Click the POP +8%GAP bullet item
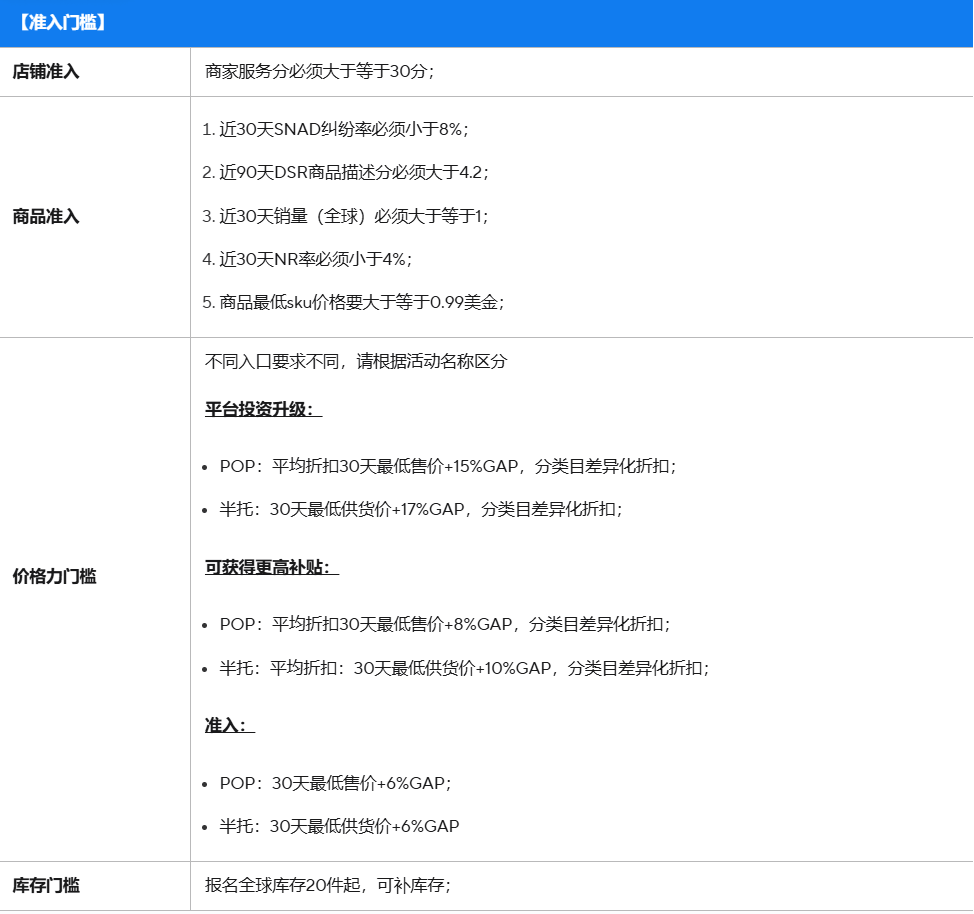Viewport: 974px width, 914px height. 444,624
